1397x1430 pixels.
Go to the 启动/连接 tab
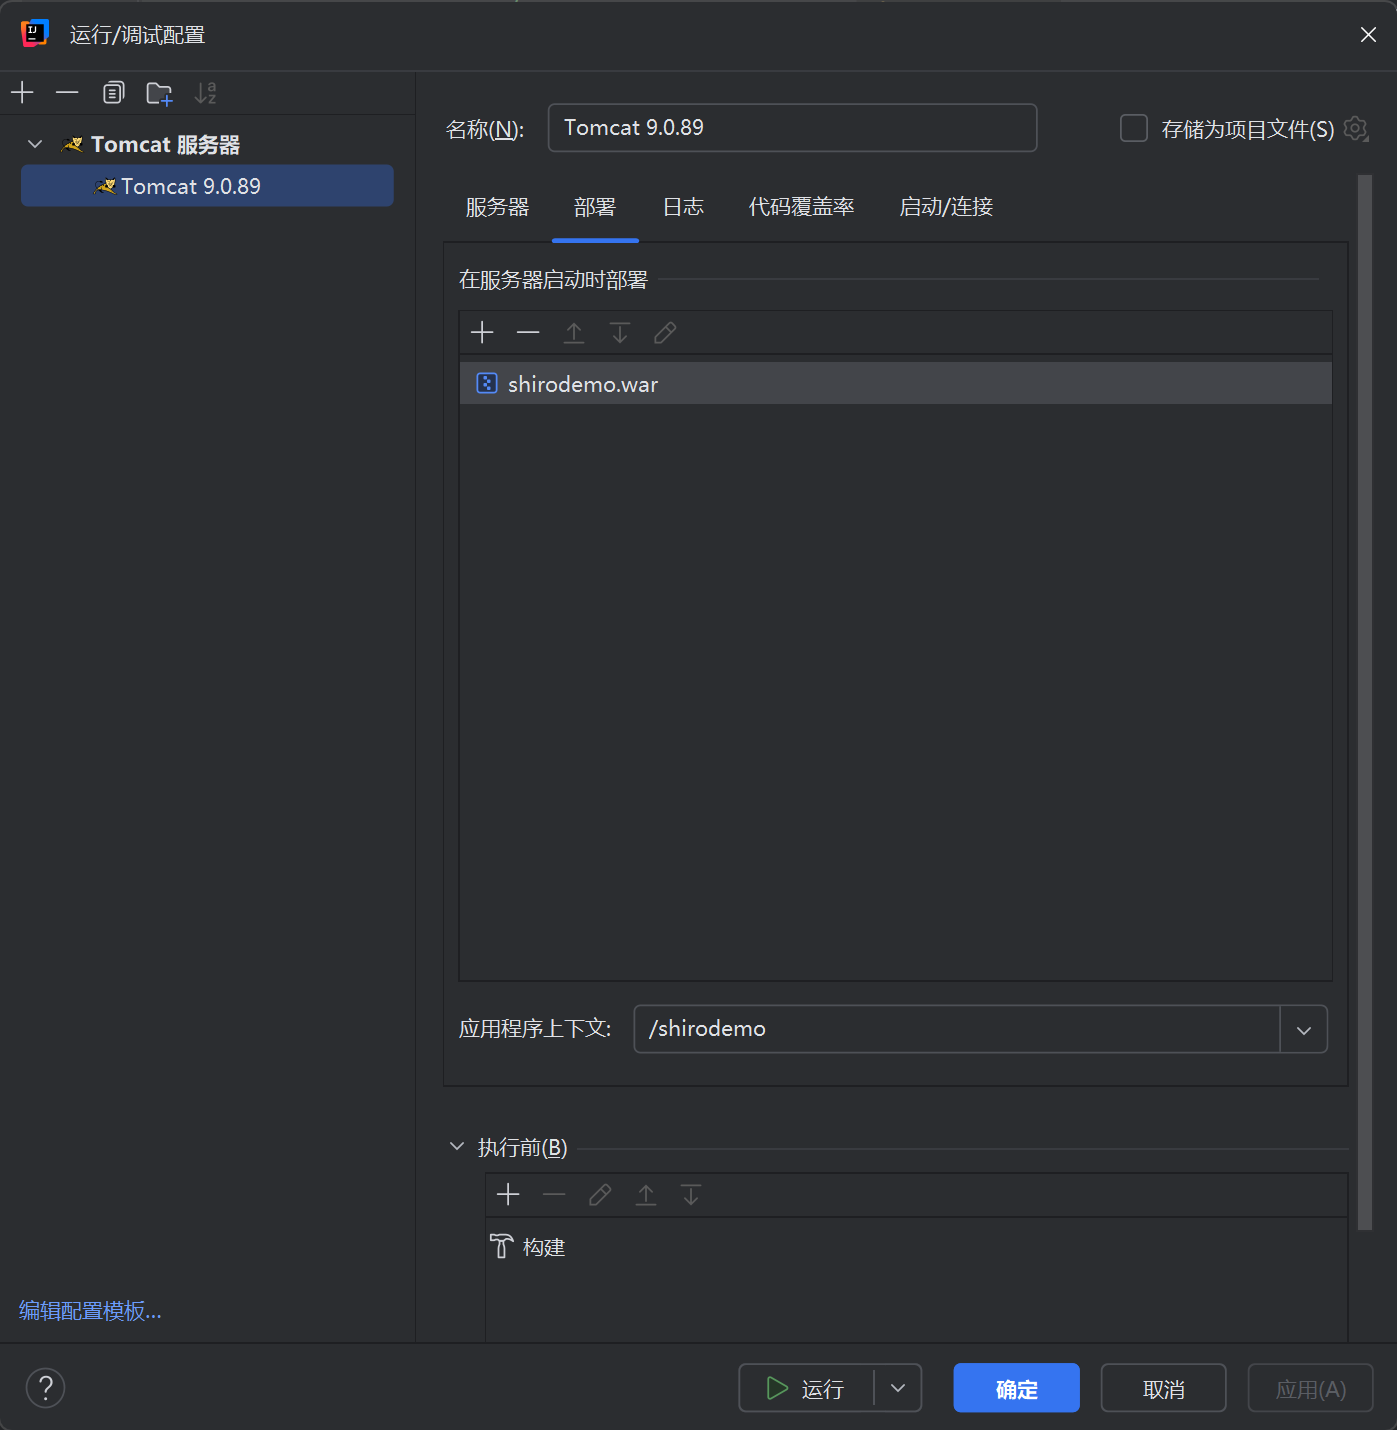[946, 207]
